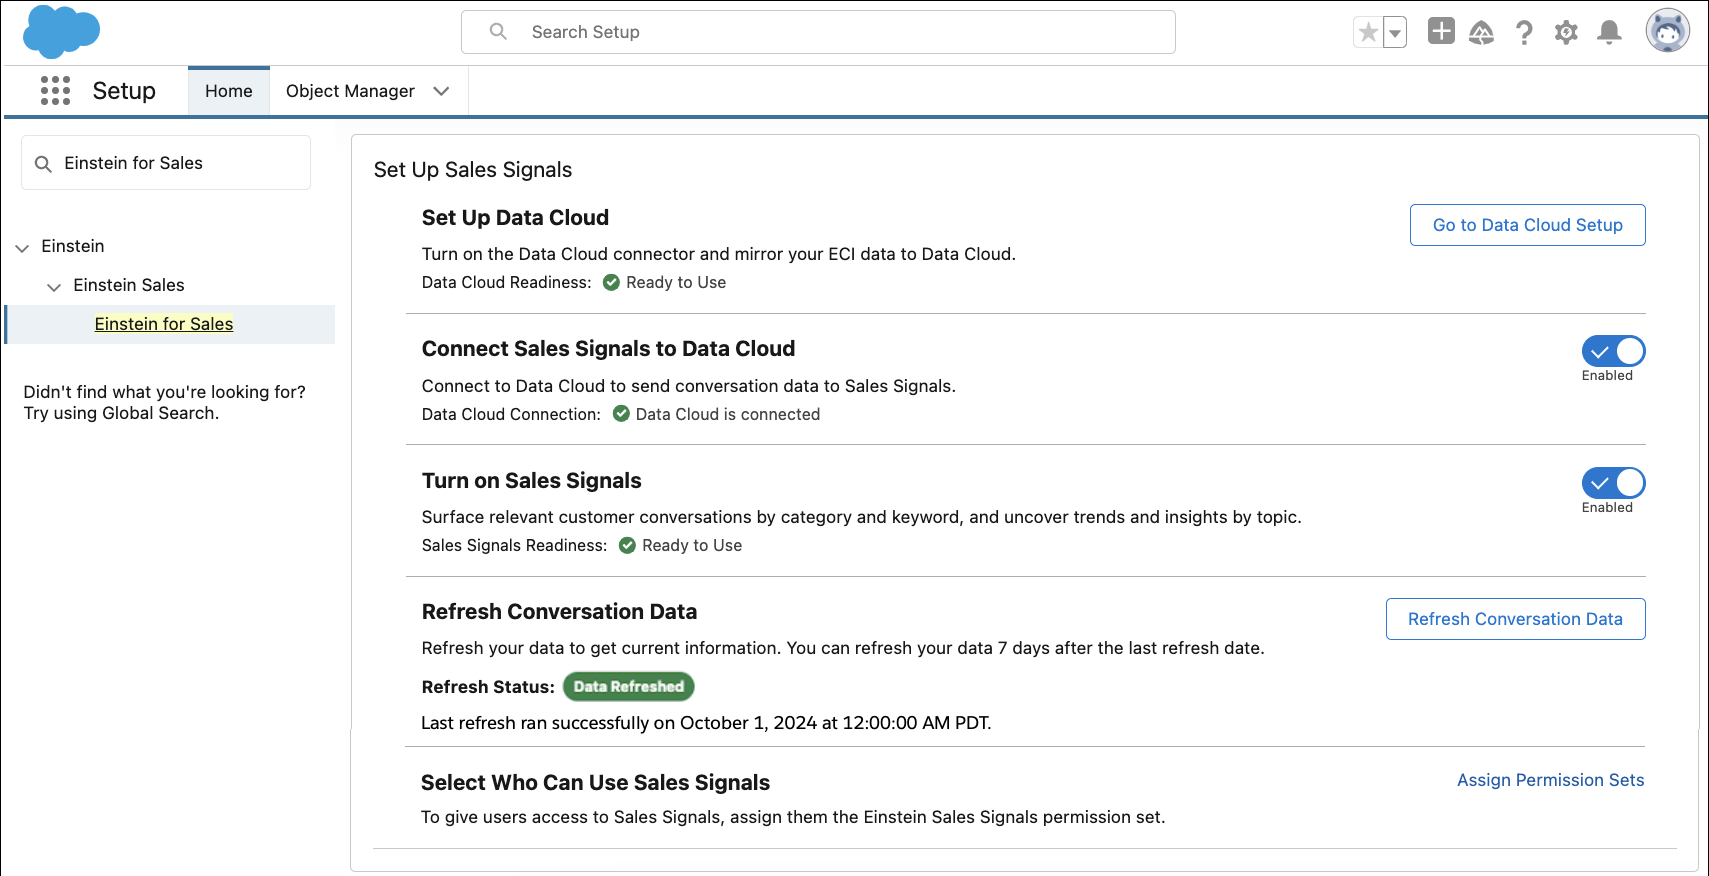Image resolution: width=1709 pixels, height=876 pixels.
Task: Open the App Launcher grid icon
Action: [55, 90]
